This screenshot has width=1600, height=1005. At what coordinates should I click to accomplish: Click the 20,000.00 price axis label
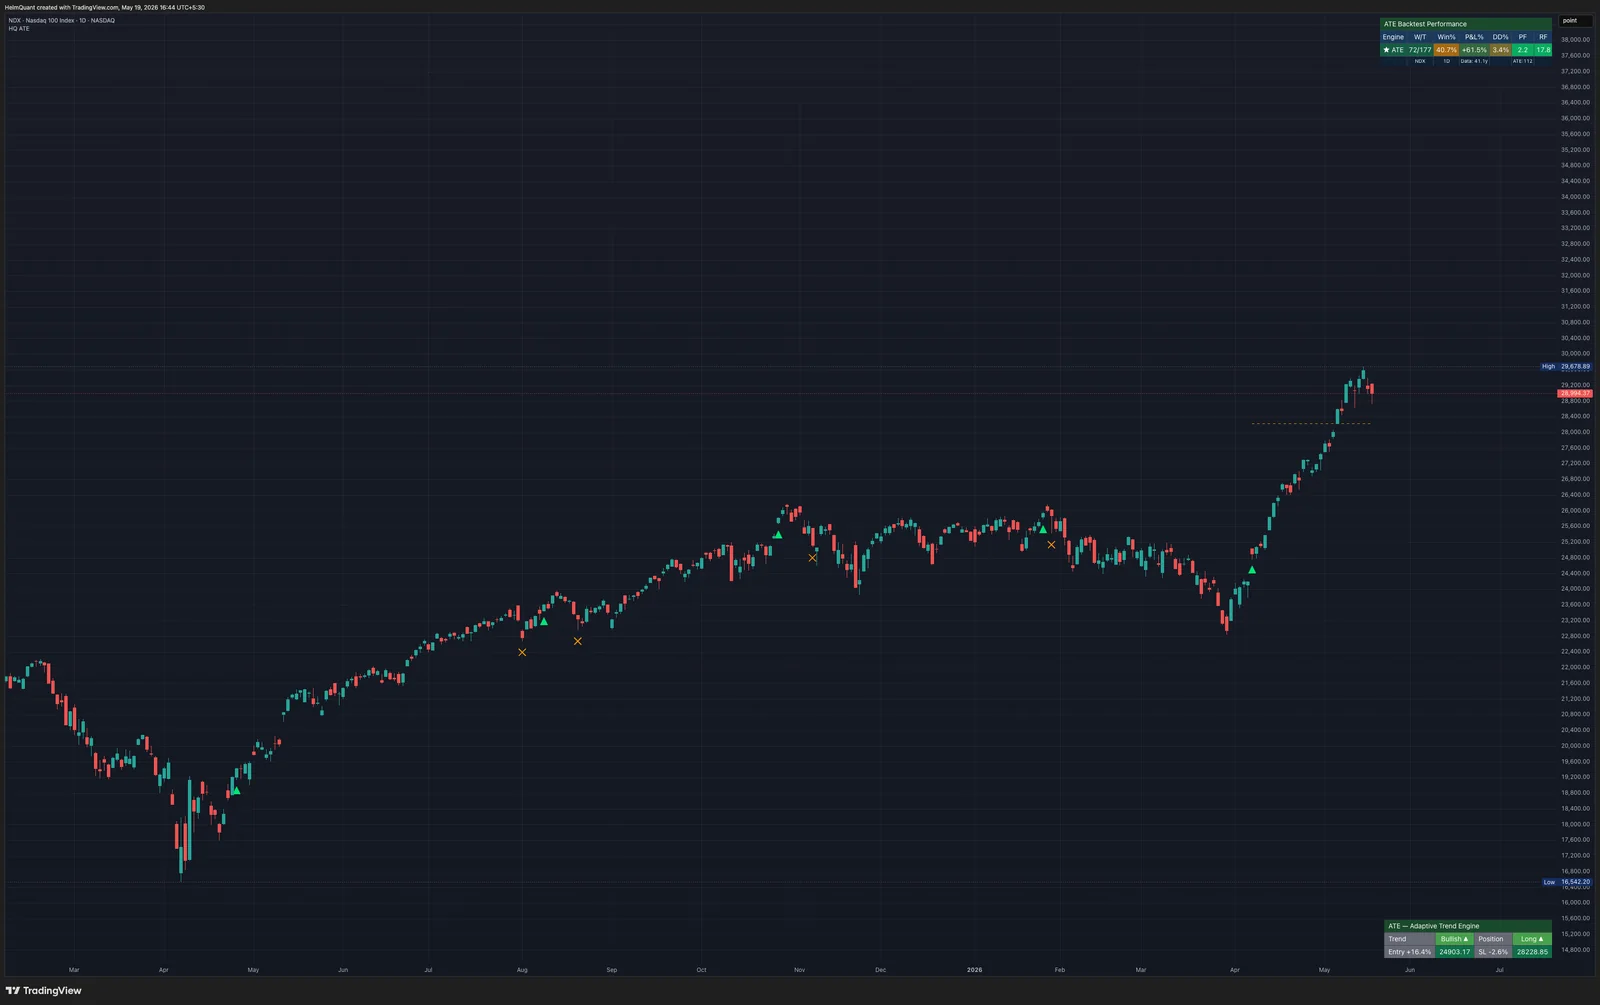1575,746
